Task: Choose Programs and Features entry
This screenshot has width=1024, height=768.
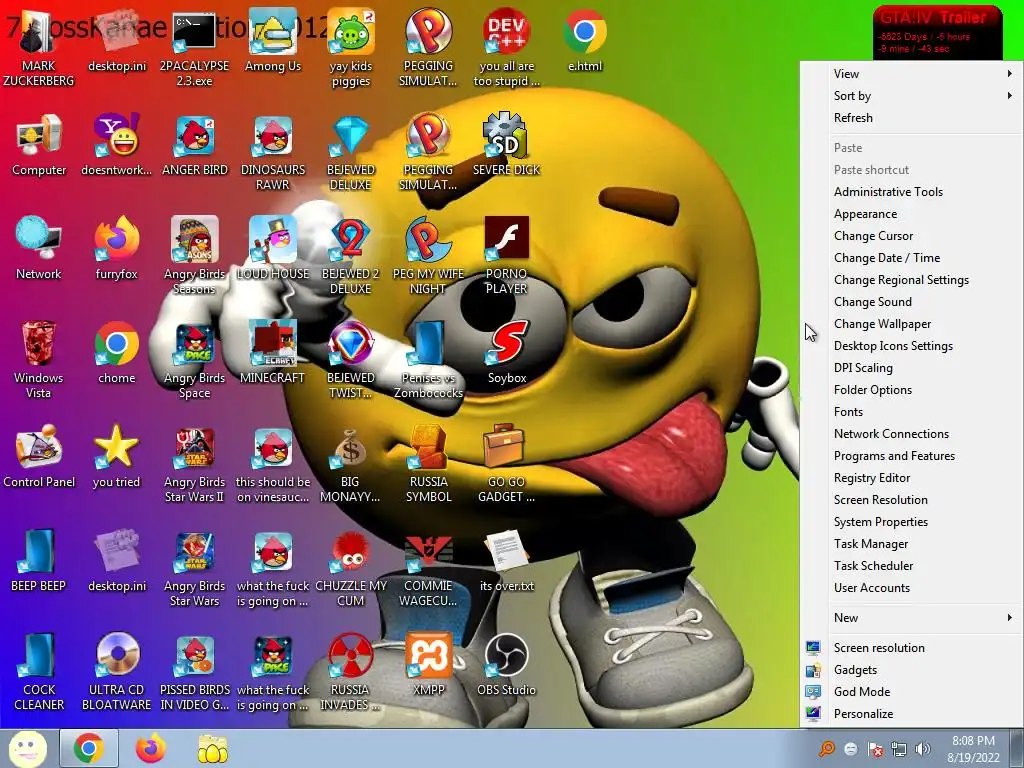Action: [x=911, y=456]
